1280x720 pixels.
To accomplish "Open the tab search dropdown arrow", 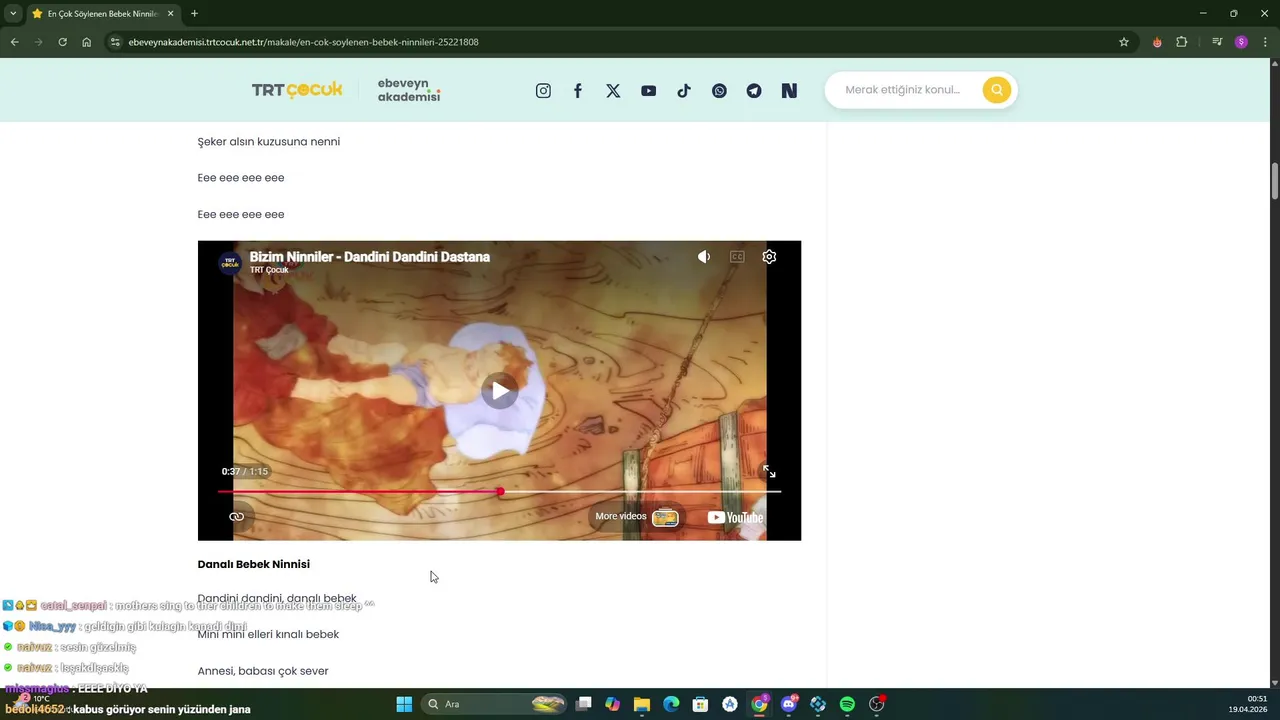I will (x=13, y=14).
